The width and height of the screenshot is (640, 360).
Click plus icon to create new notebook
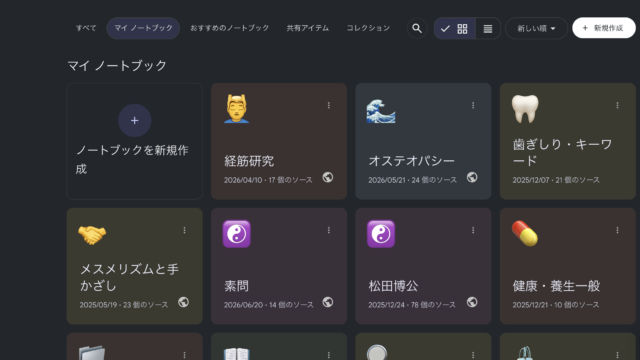pyautogui.click(x=135, y=120)
